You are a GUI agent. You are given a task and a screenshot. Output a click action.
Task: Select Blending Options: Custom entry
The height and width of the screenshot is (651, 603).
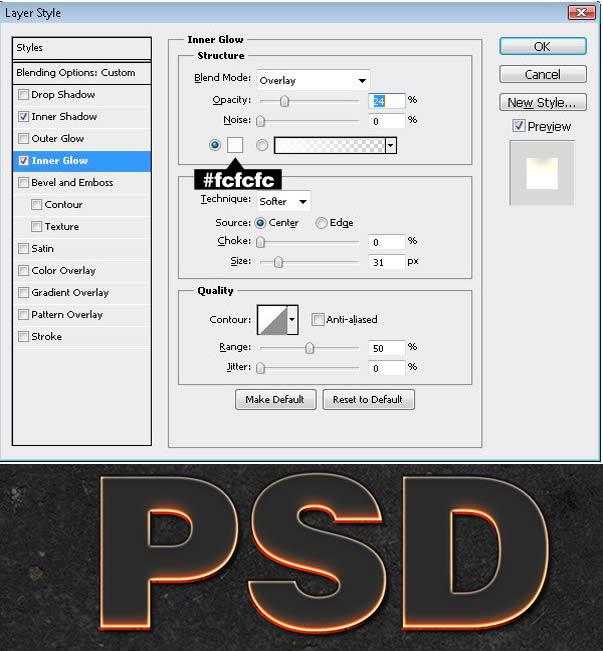tap(82, 73)
